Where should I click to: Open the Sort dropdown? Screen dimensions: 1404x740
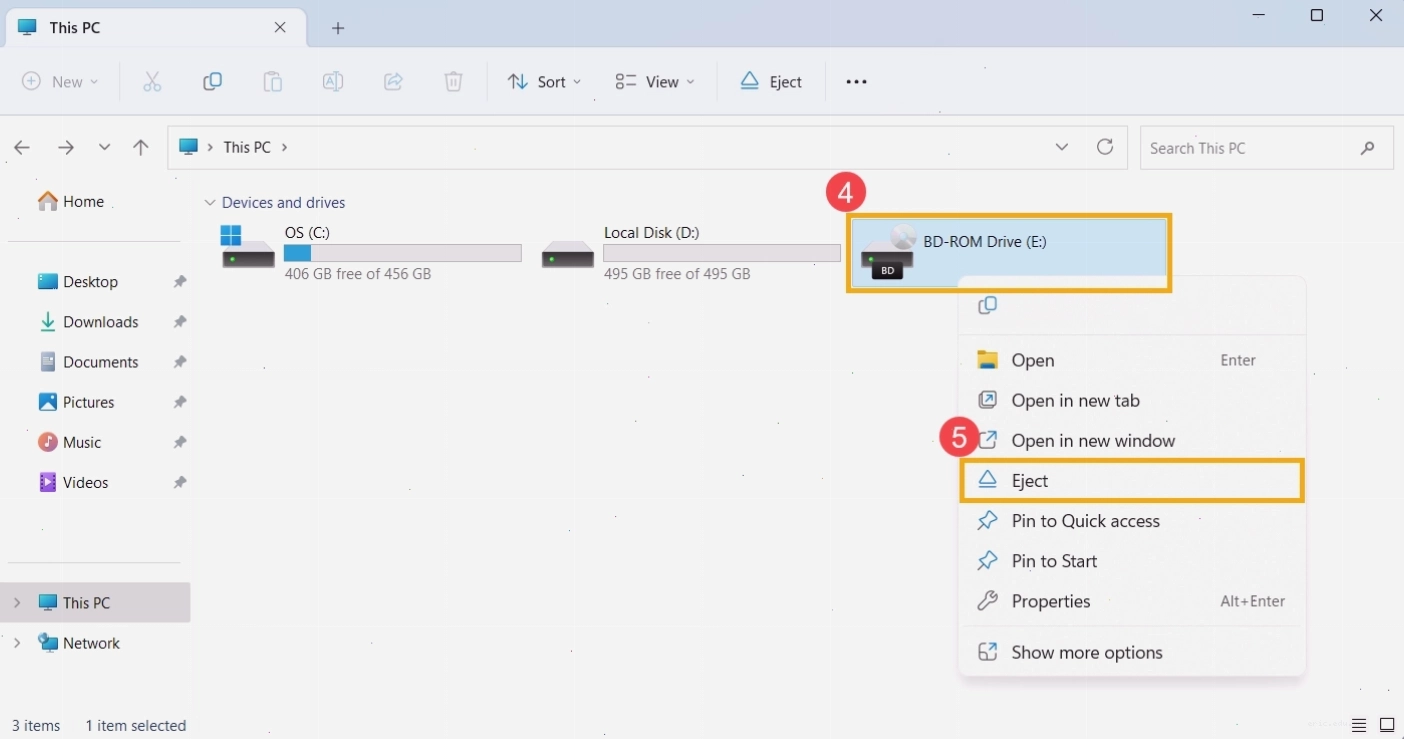[x=545, y=82]
